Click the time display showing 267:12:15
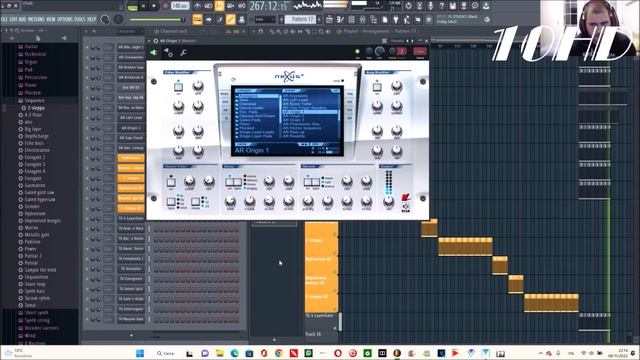640x360 pixels. tap(269, 6)
